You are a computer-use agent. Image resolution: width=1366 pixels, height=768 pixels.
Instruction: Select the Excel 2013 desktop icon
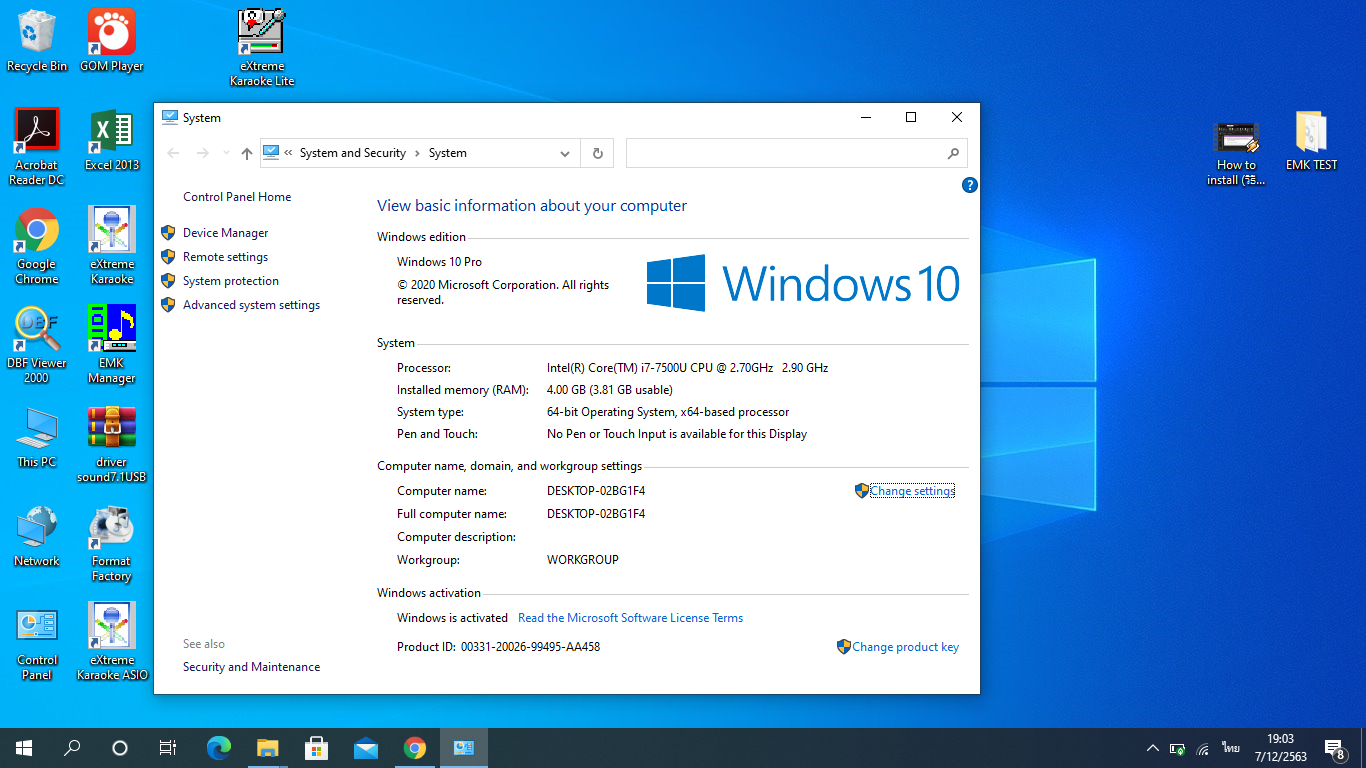(112, 140)
